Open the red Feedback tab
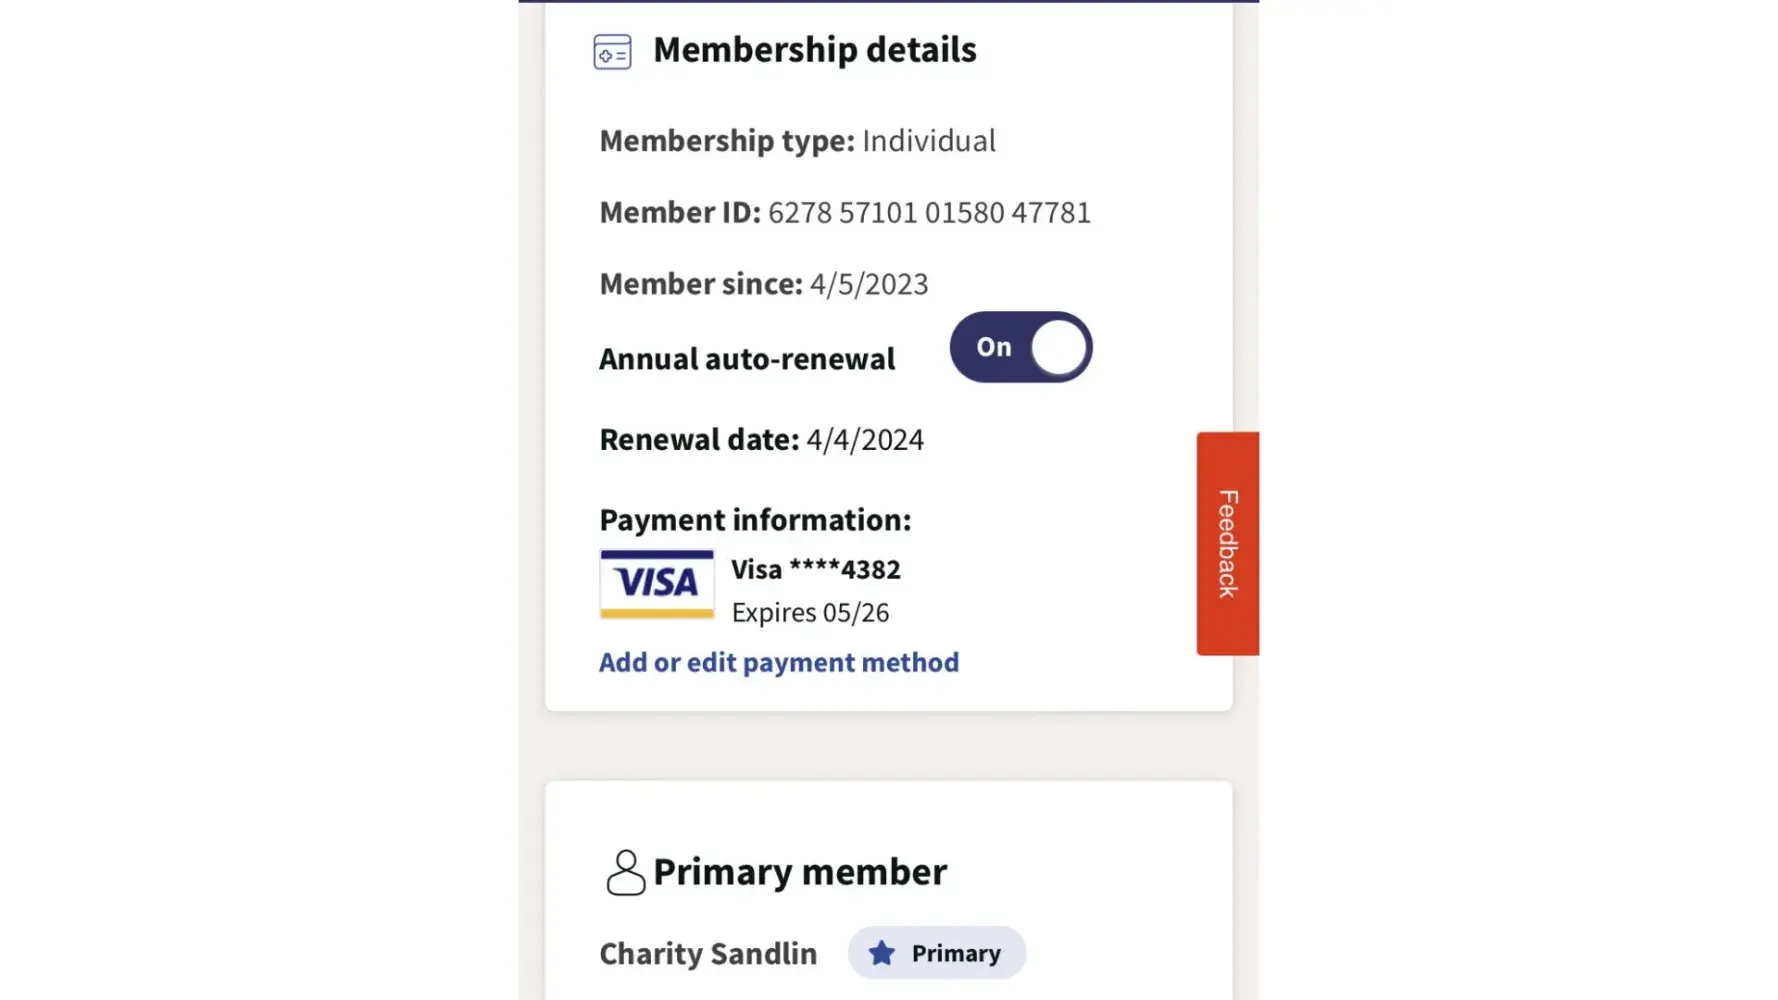Viewport: 1778px width, 1000px height. (x=1227, y=544)
